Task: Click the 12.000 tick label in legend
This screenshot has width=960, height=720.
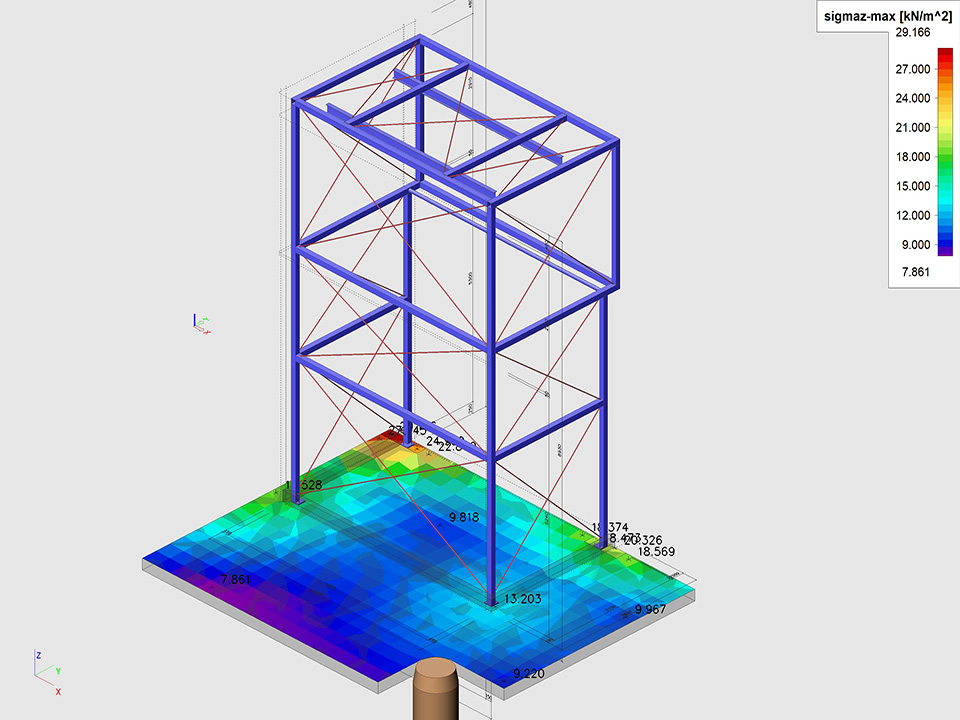Action: pos(913,215)
